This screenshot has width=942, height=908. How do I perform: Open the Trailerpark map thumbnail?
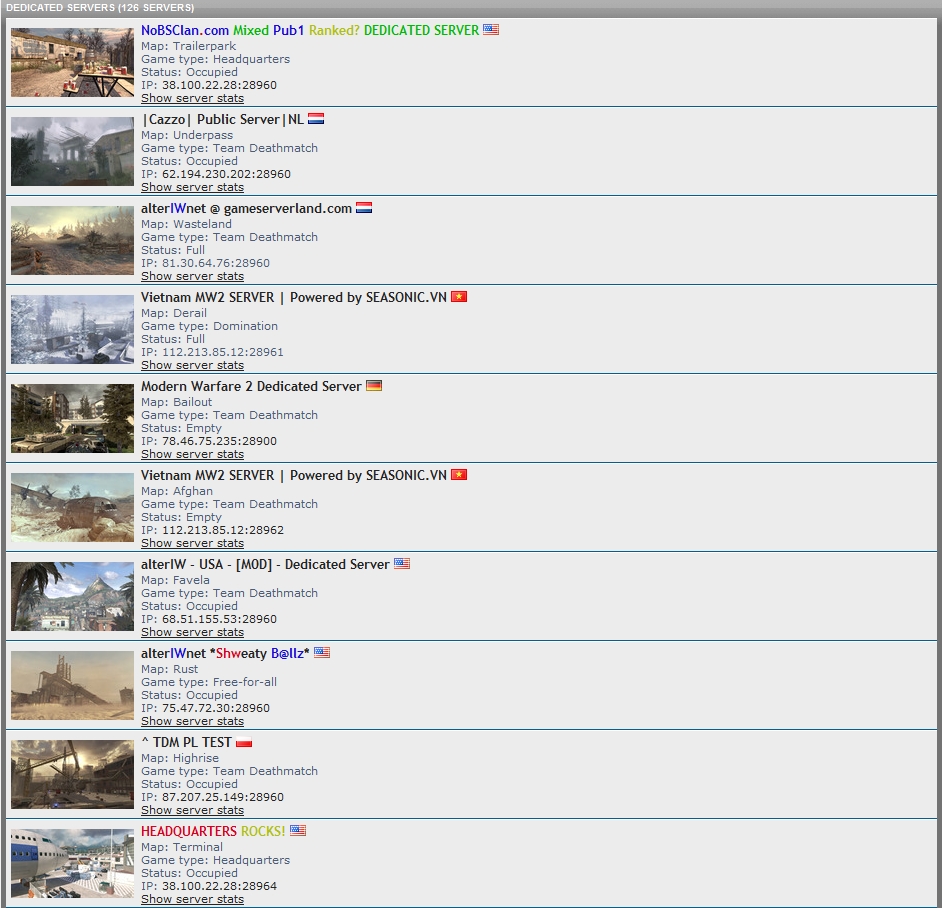tap(72, 62)
